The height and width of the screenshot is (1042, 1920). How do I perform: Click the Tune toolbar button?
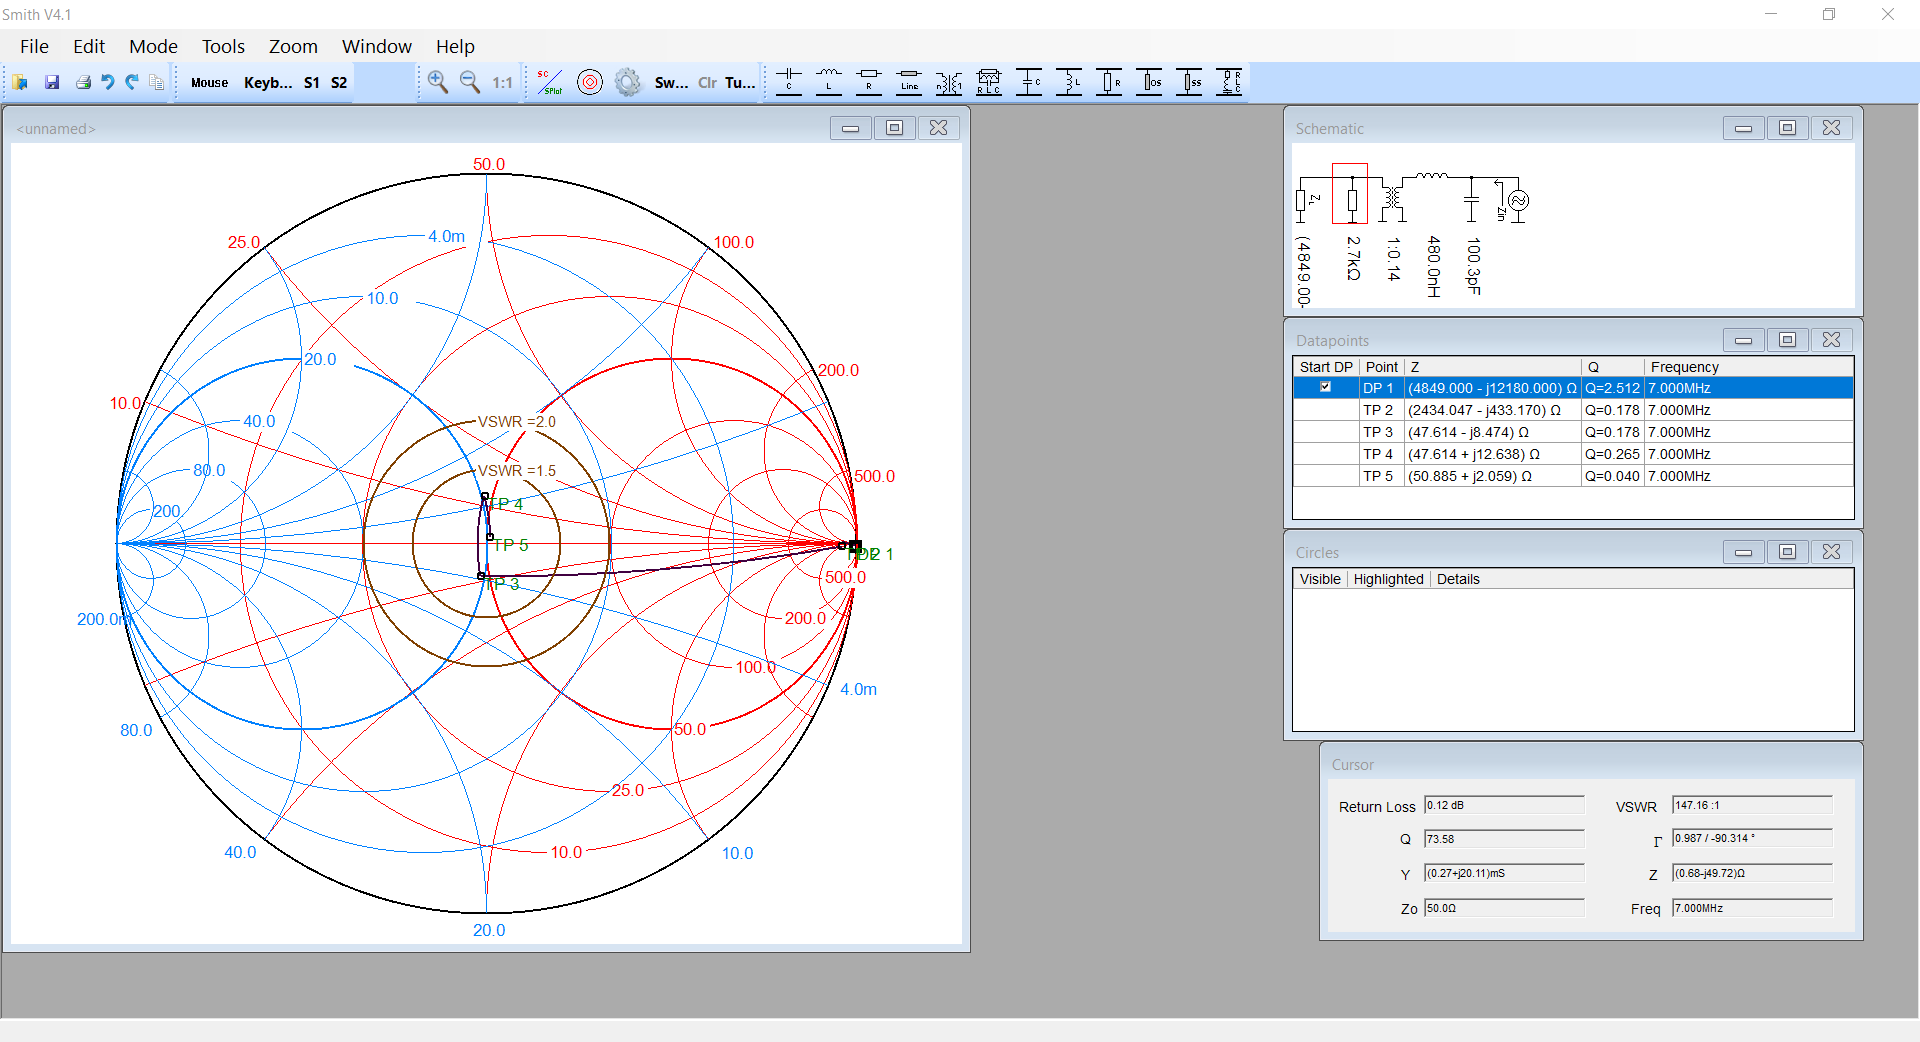pos(740,83)
